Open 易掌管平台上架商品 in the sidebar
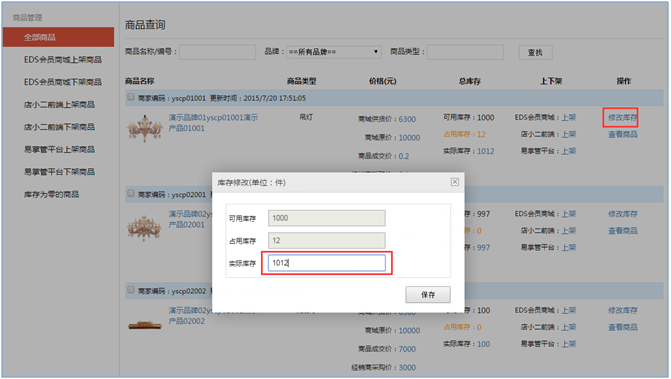This screenshot has height=379, width=671. [x=59, y=149]
